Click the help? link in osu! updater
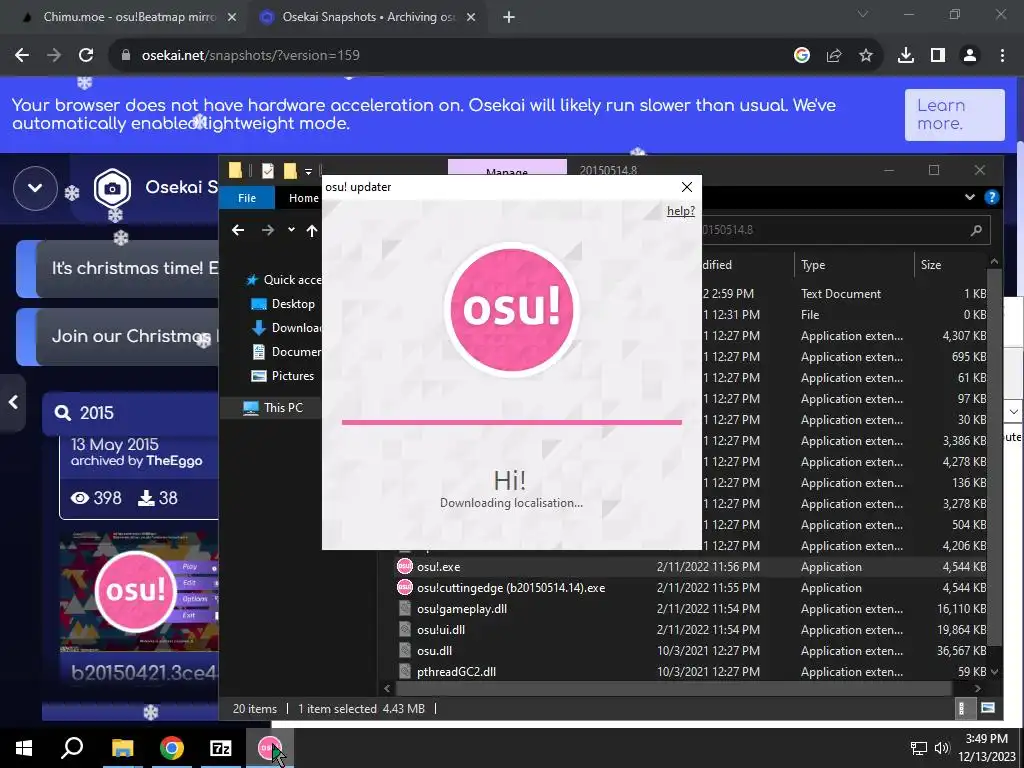The image size is (1024, 768). tap(680, 211)
